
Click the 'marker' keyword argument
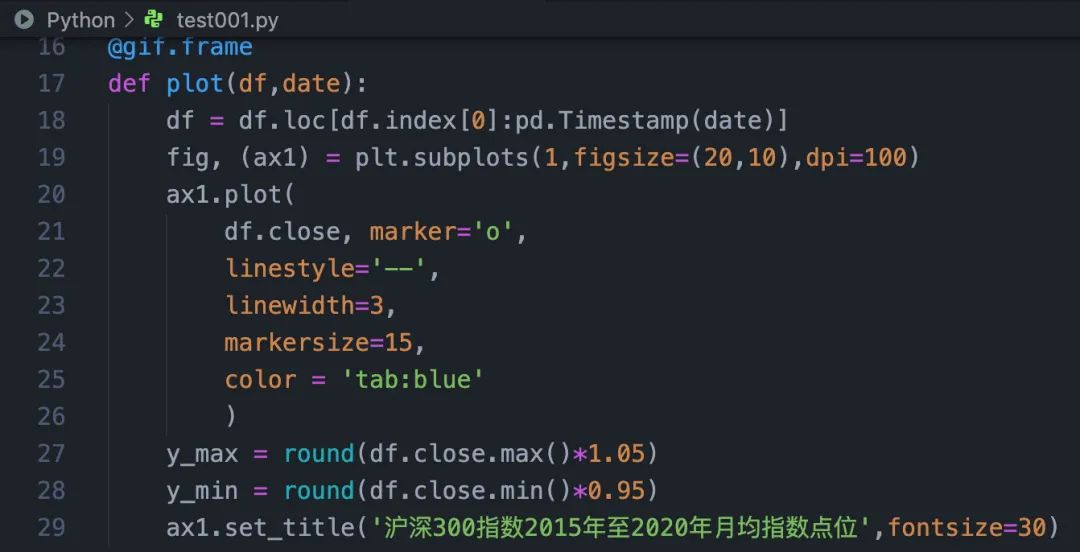coord(413,232)
